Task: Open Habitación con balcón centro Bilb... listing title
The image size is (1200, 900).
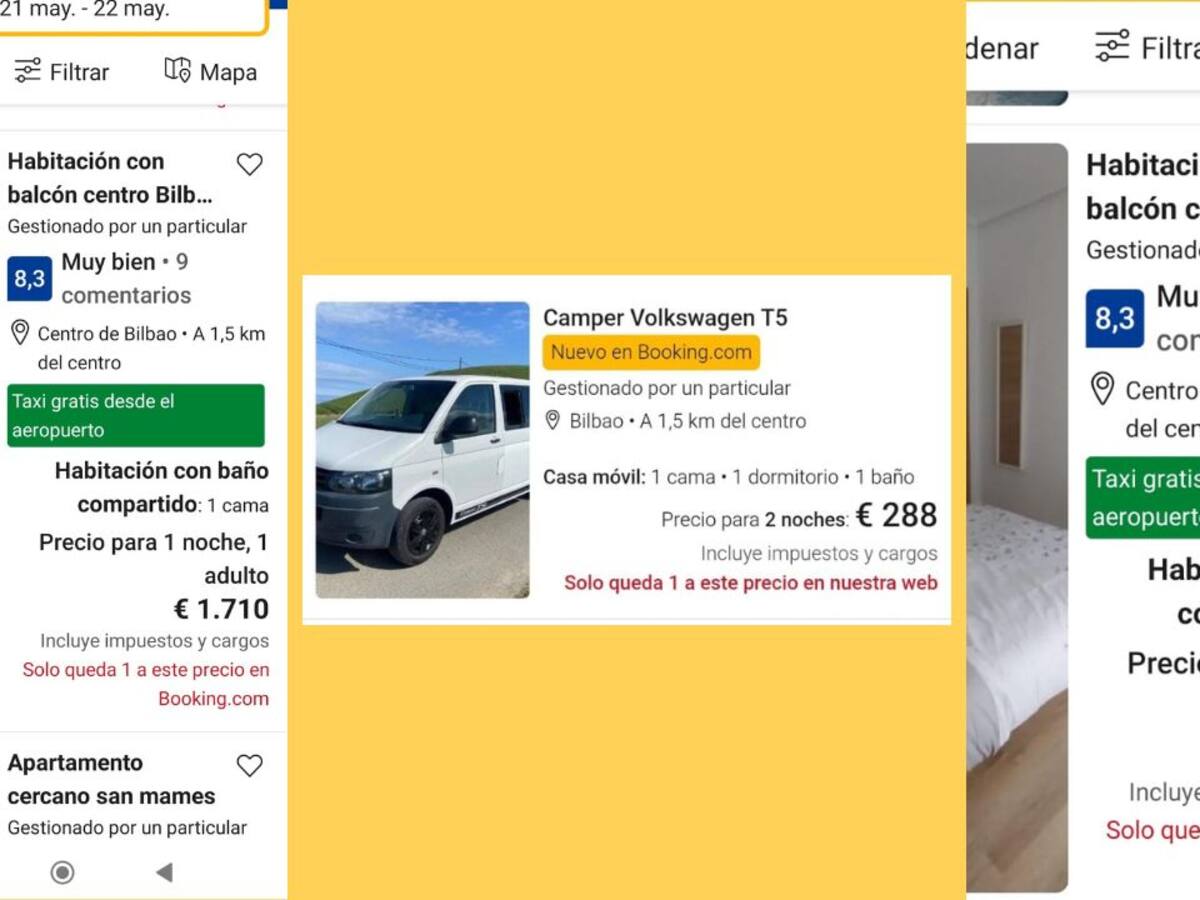Action: click(110, 178)
